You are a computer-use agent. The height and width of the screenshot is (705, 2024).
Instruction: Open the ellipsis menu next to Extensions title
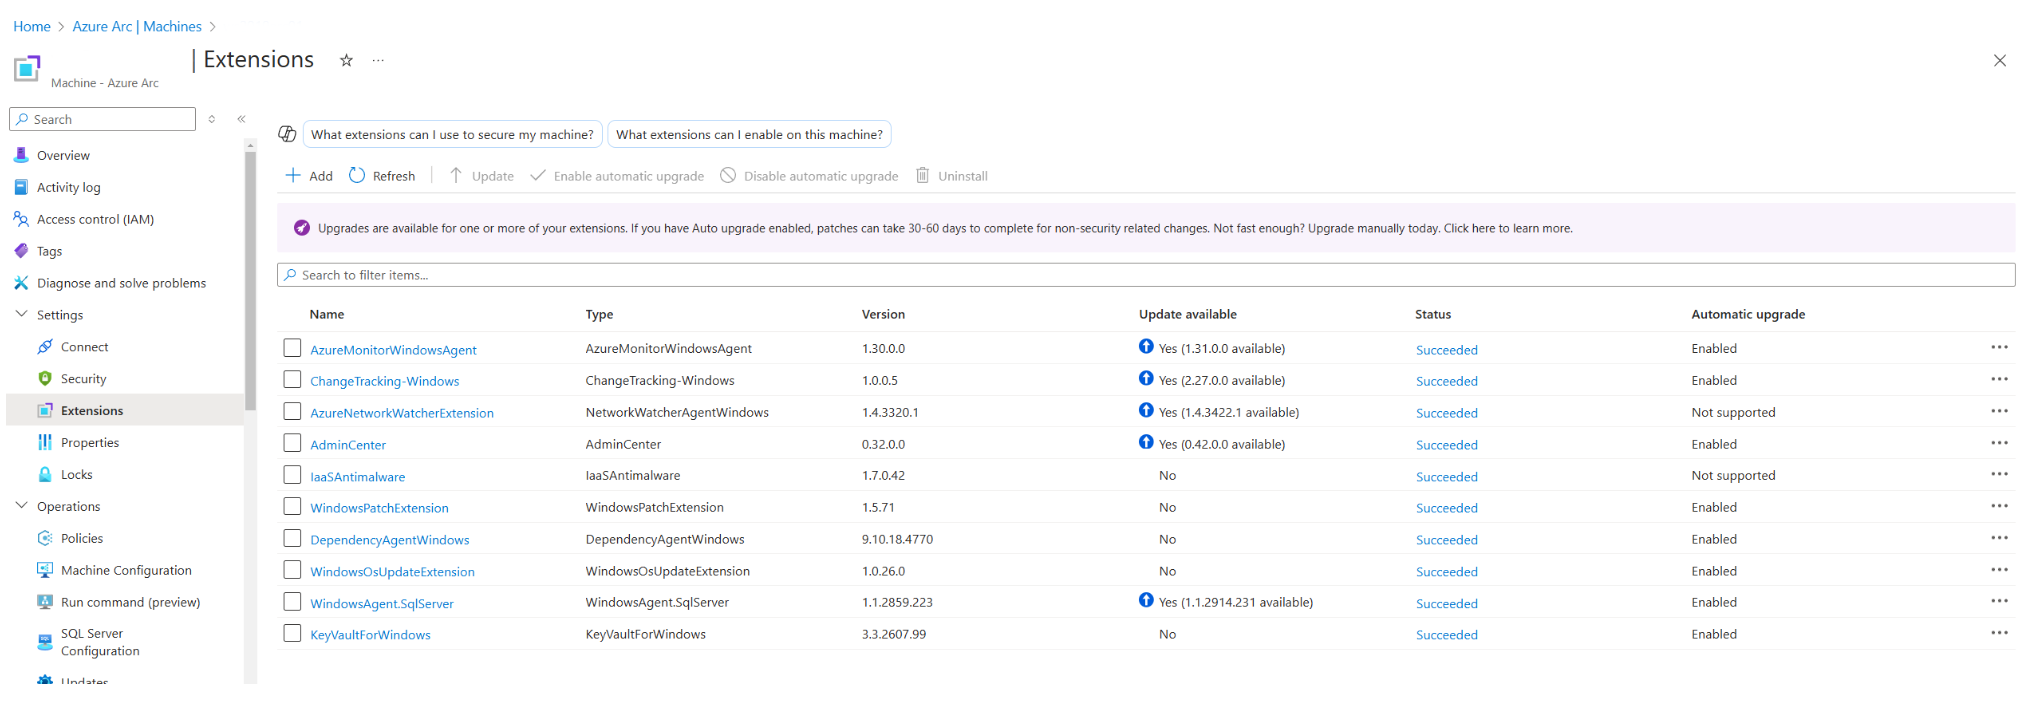pos(378,61)
